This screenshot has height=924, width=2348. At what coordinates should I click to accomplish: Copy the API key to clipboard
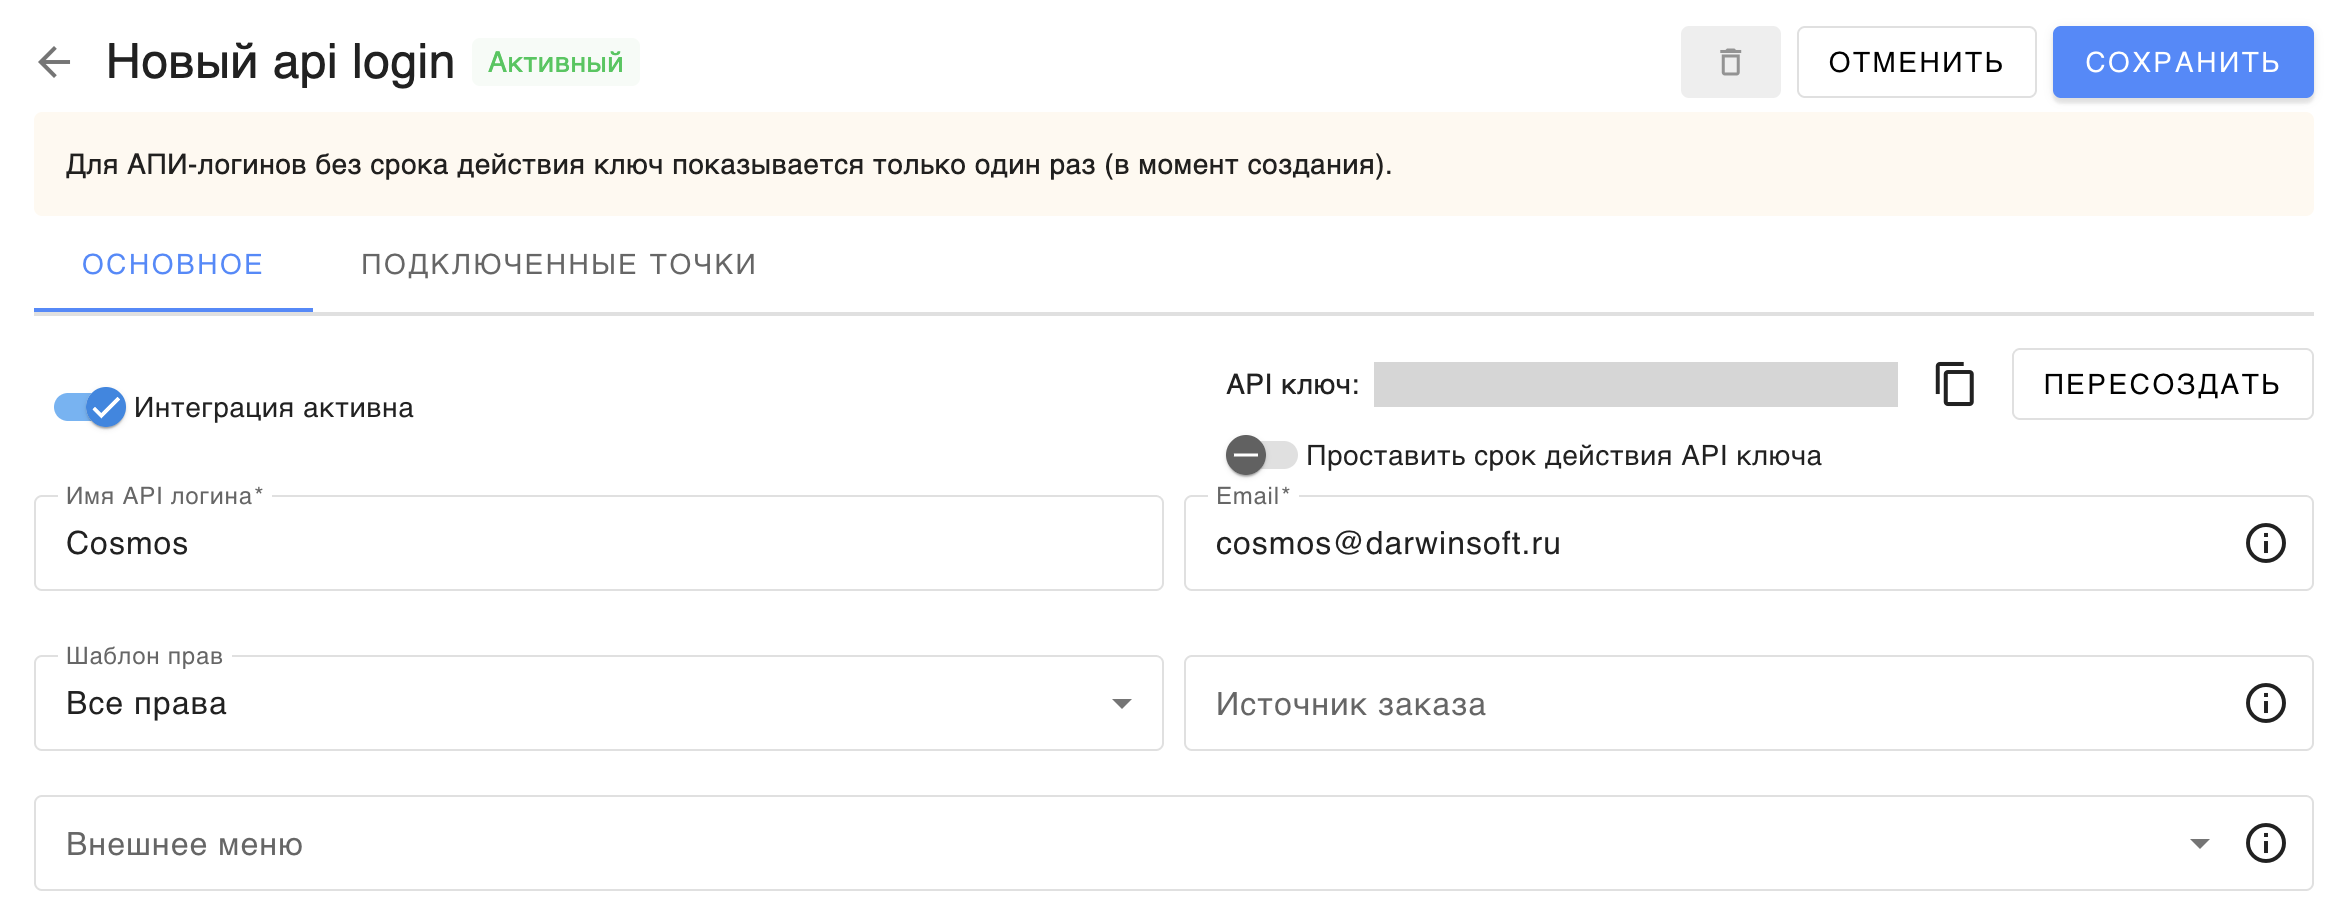click(1955, 384)
